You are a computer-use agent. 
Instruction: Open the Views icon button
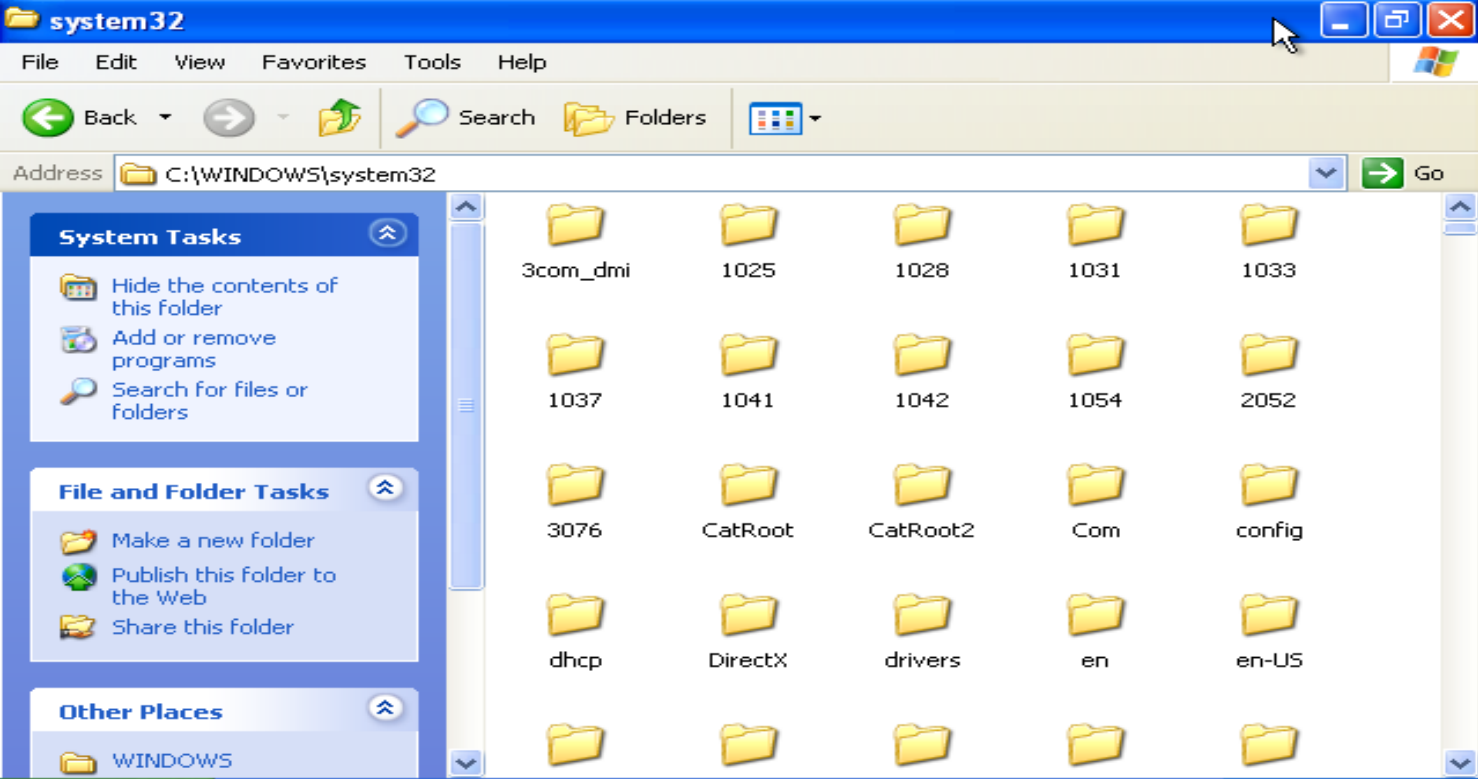tap(775, 119)
